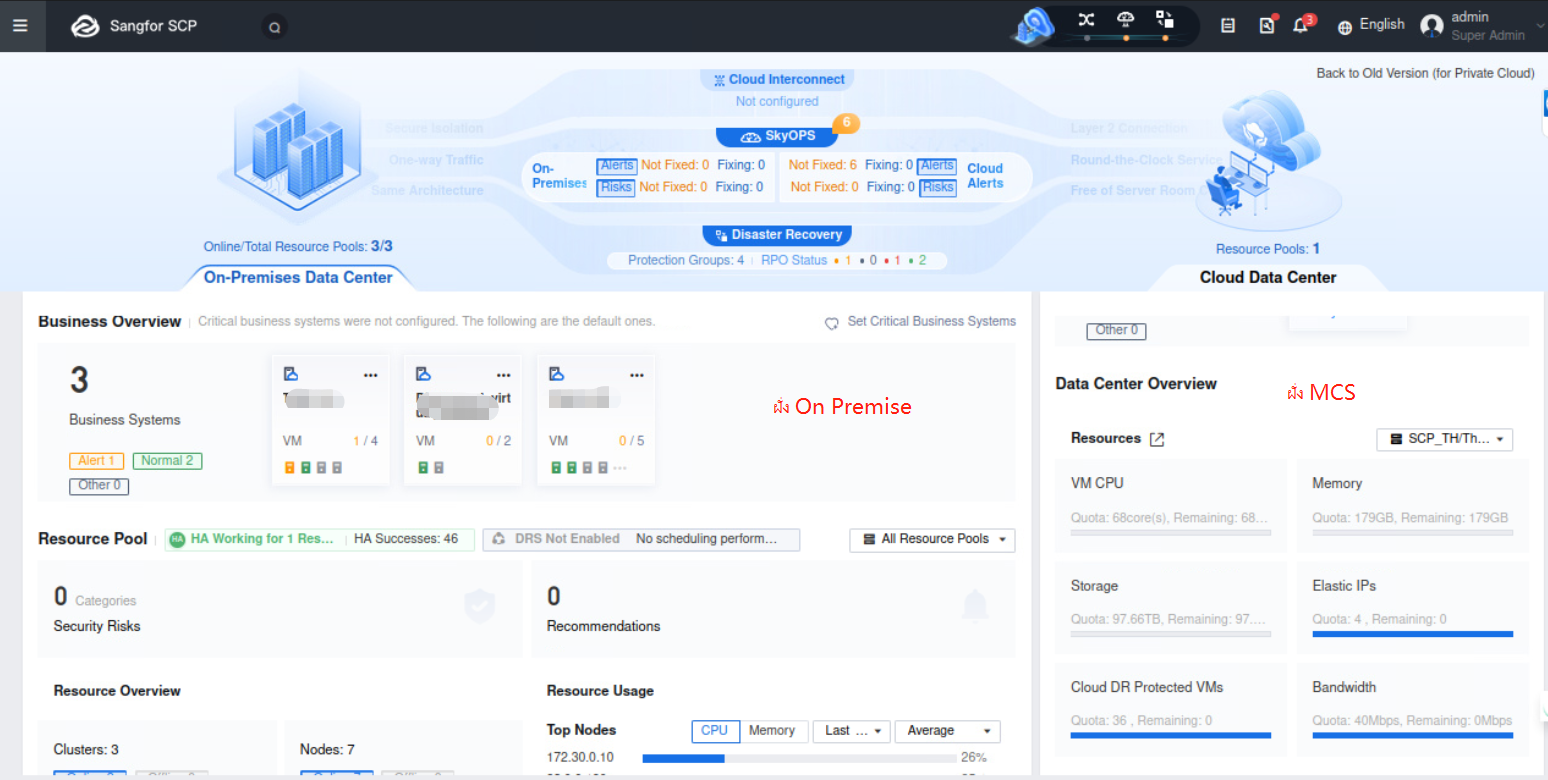Viewport: 1548px width, 780px height.
Task: Expand the admin account chevron
Action: click(1540, 26)
